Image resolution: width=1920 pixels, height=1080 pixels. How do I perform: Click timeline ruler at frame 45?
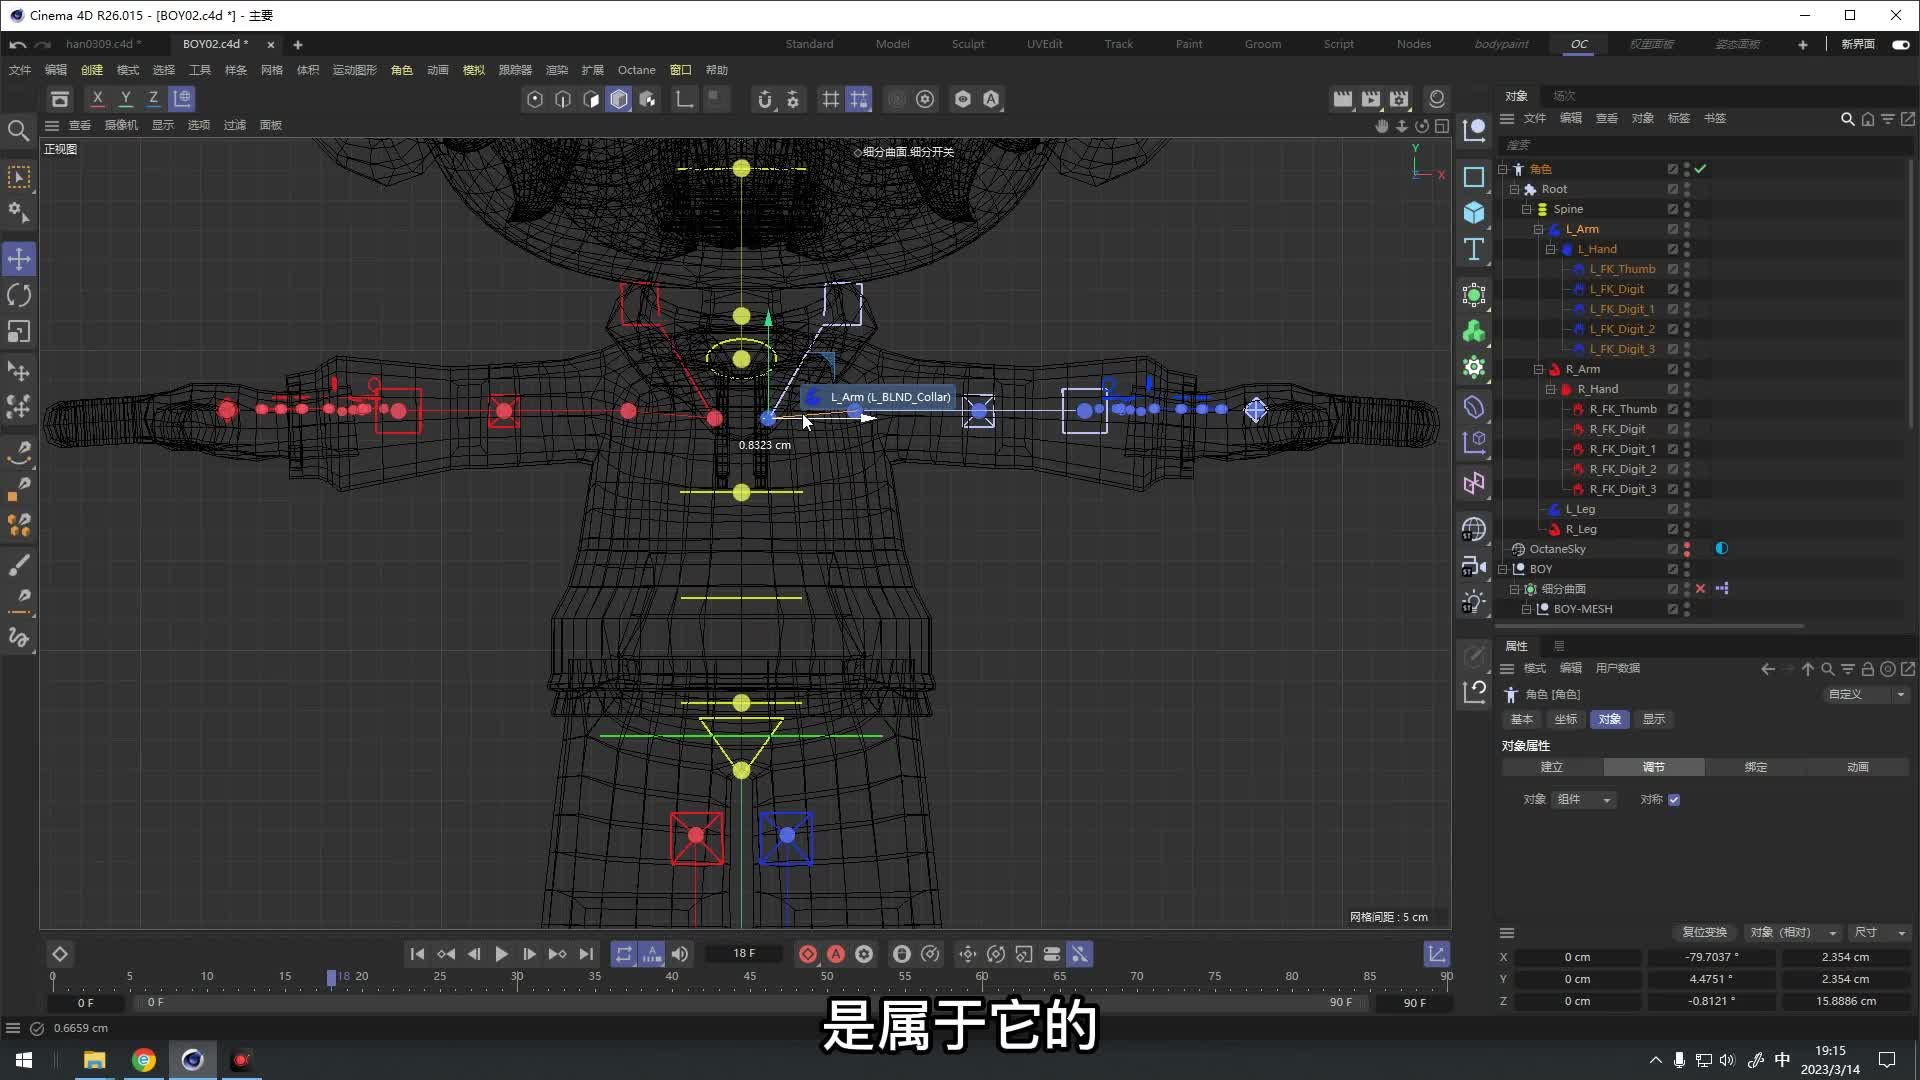point(750,977)
